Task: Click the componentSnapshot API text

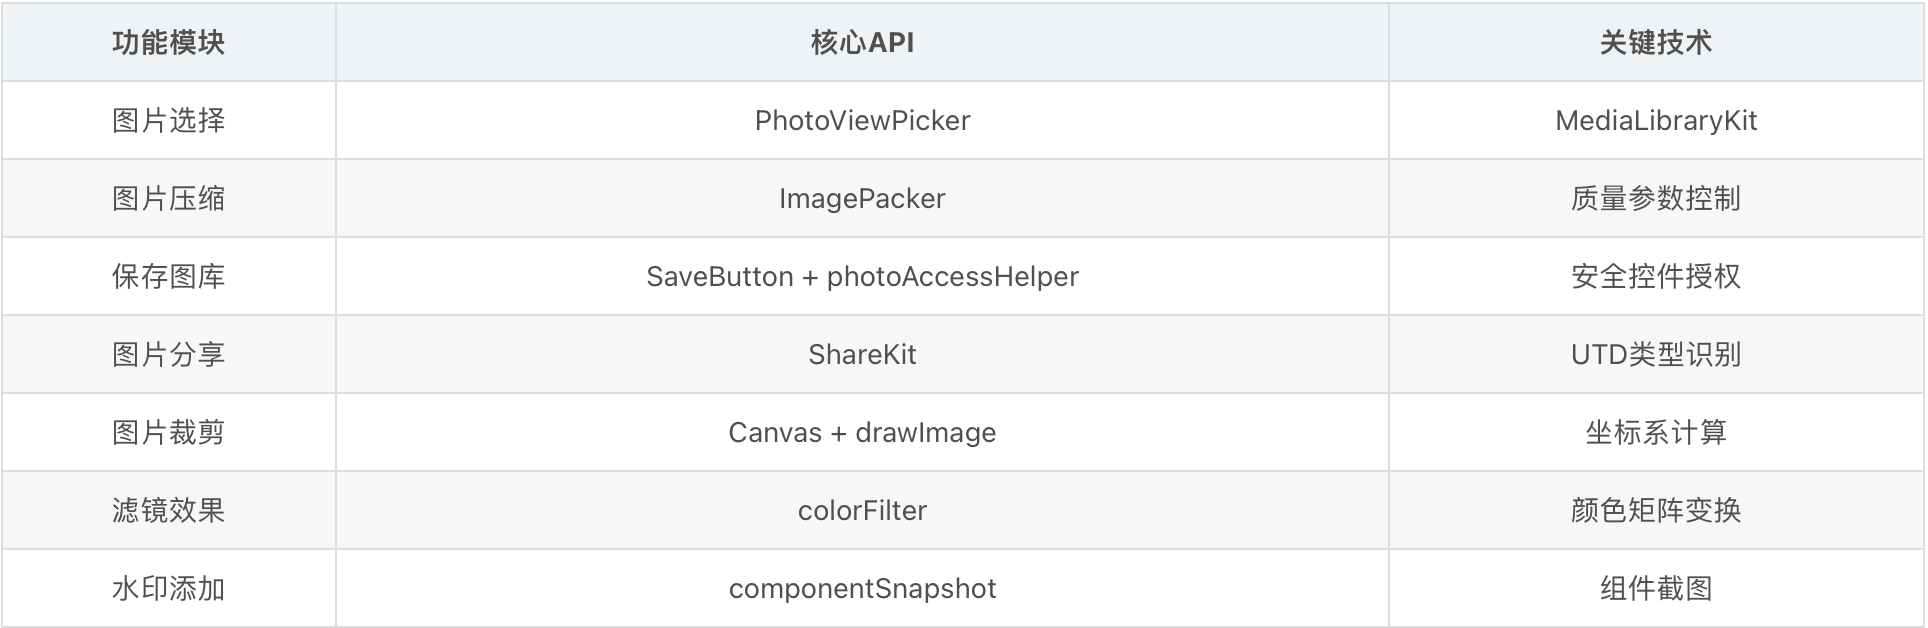Action: pyautogui.click(x=862, y=588)
